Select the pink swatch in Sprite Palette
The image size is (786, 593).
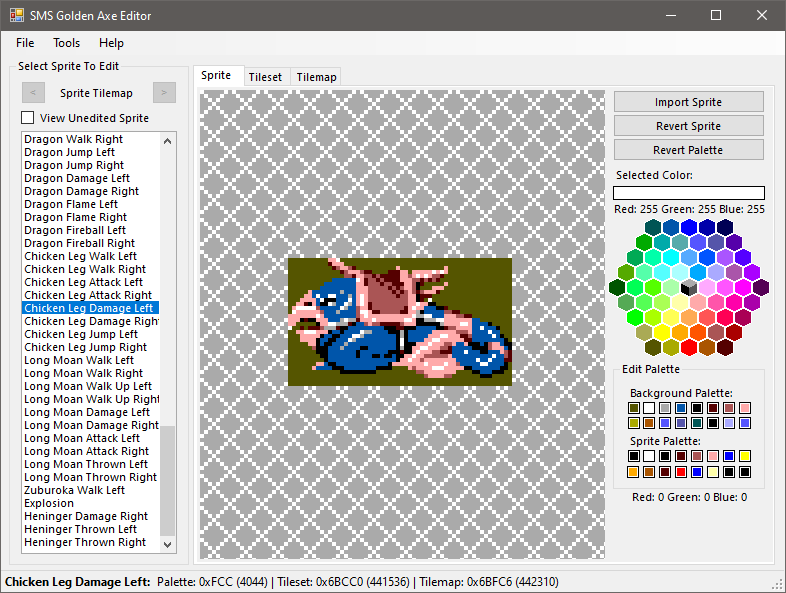(713, 456)
